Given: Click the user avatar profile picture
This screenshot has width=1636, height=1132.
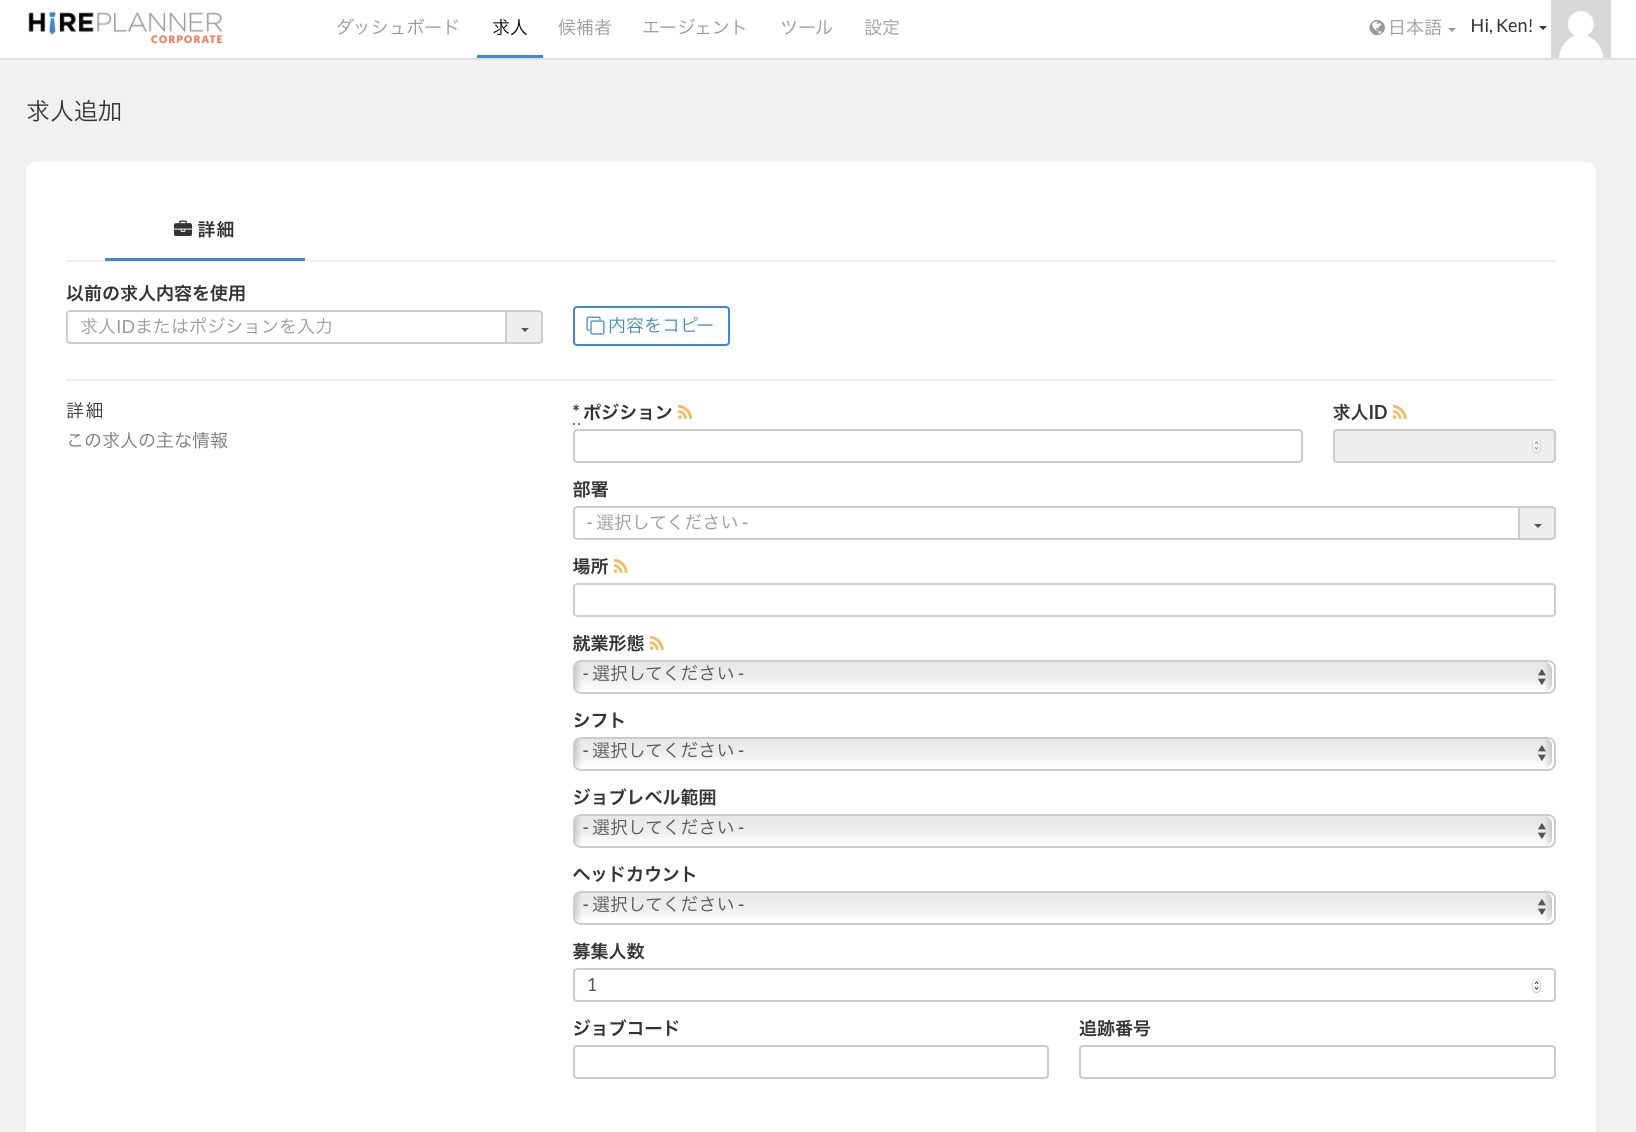Looking at the screenshot, I should [1580, 30].
